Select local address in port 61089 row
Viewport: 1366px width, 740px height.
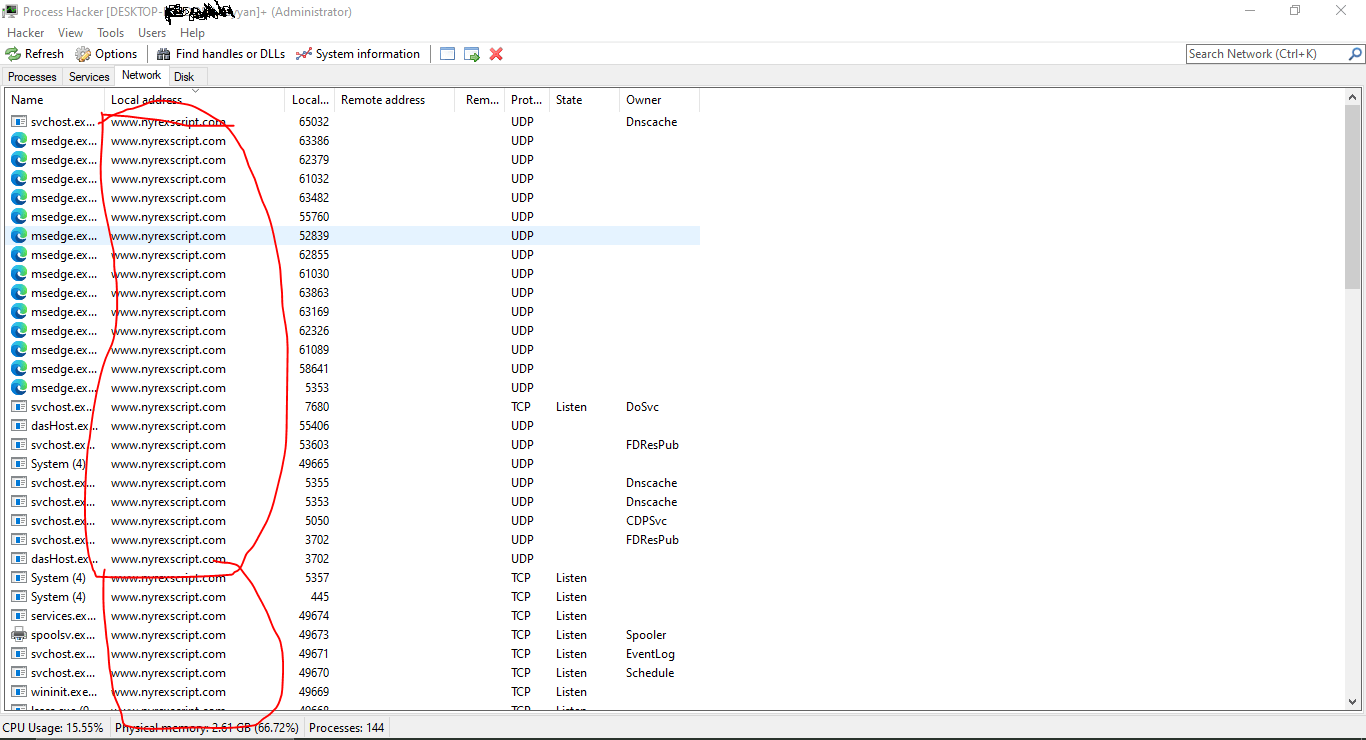(168, 350)
